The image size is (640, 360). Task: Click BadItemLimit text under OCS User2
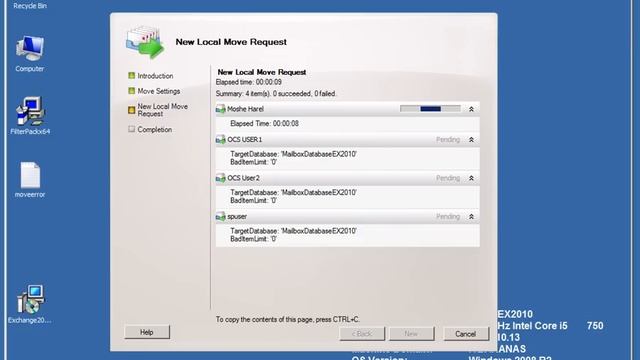pos(253,200)
